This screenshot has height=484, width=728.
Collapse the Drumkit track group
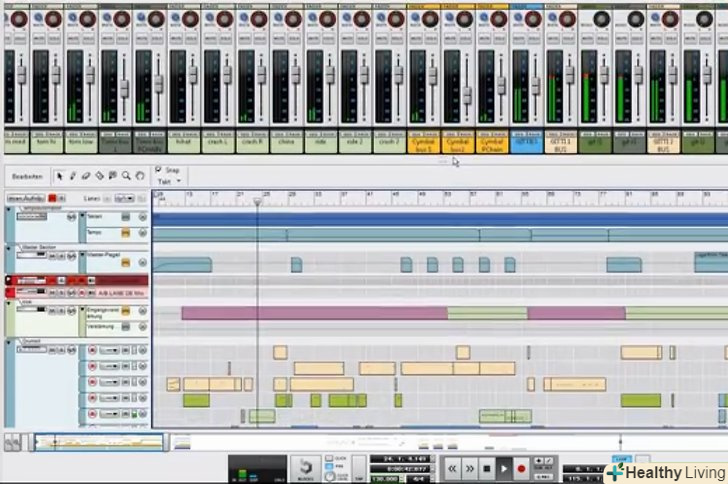[x=10, y=342]
